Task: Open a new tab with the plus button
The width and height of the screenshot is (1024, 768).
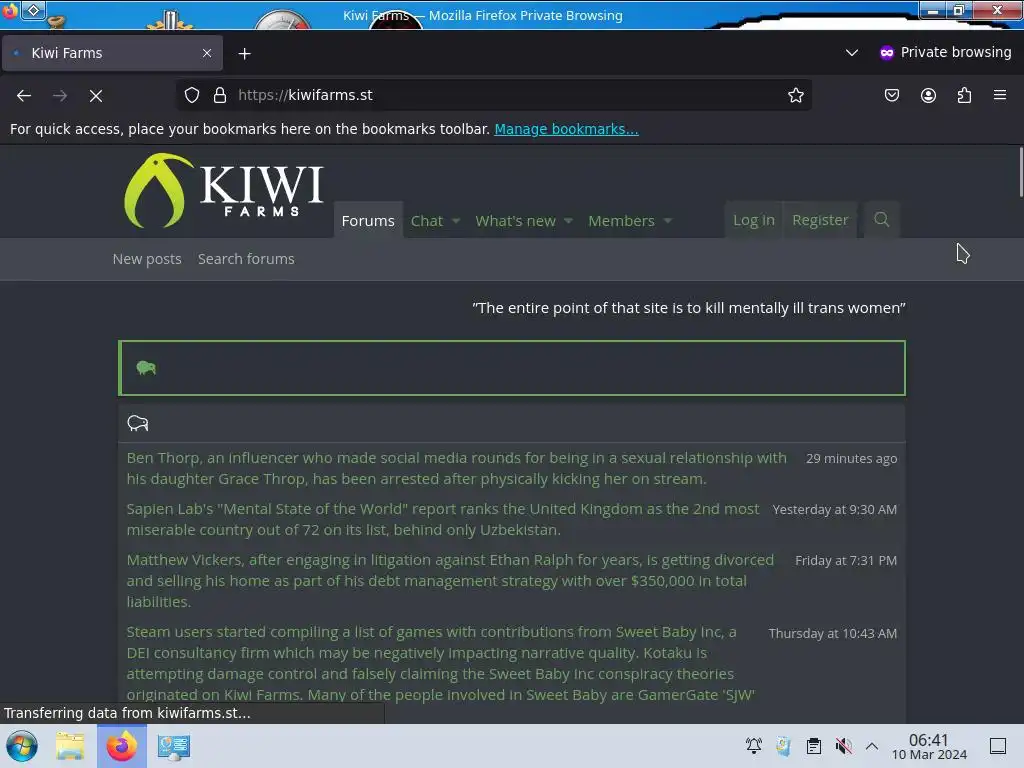Action: [x=244, y=54]
